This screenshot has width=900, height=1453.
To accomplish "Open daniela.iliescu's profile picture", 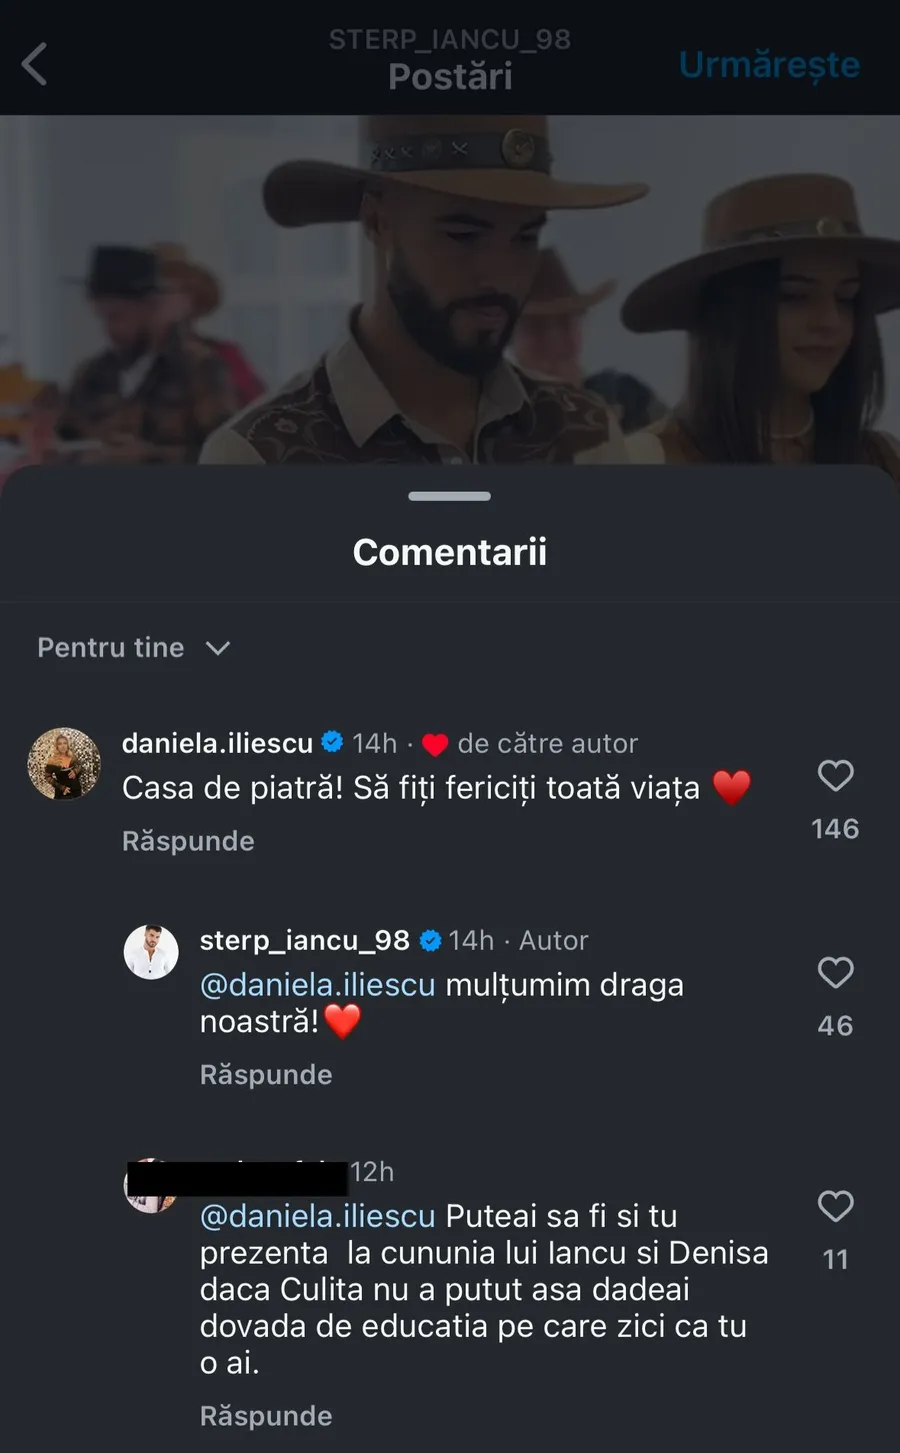I will click(64, 764).
